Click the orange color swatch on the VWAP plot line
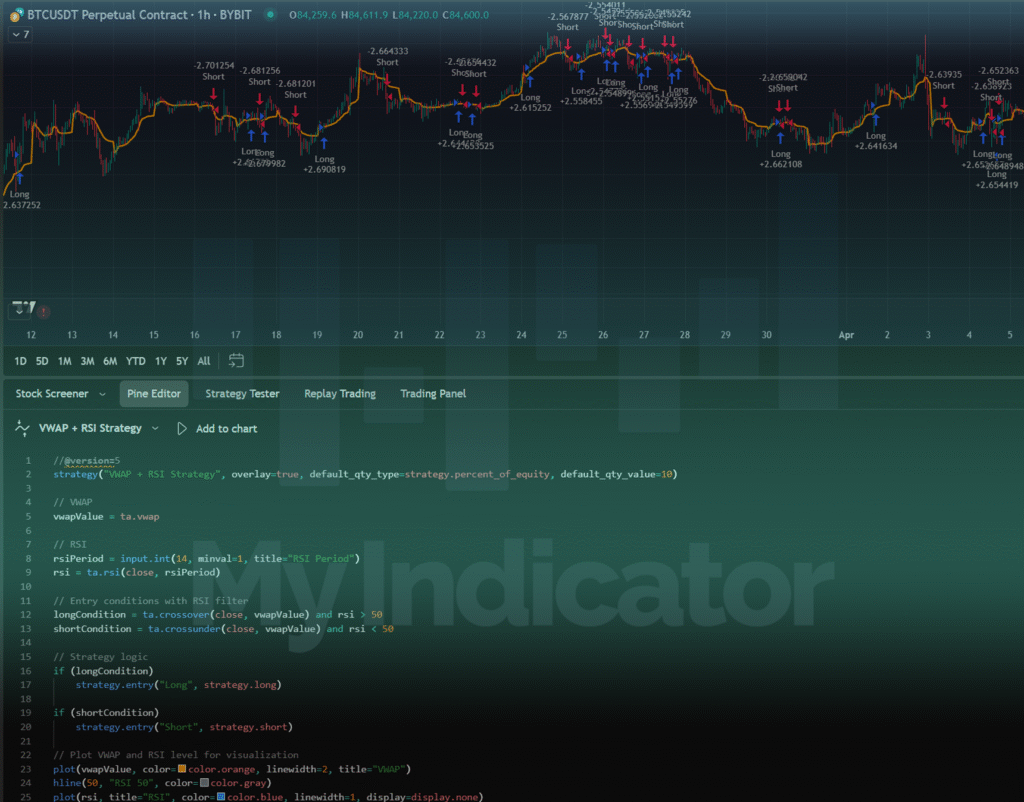The image size is (1024, 802). [x=180, y=769]
